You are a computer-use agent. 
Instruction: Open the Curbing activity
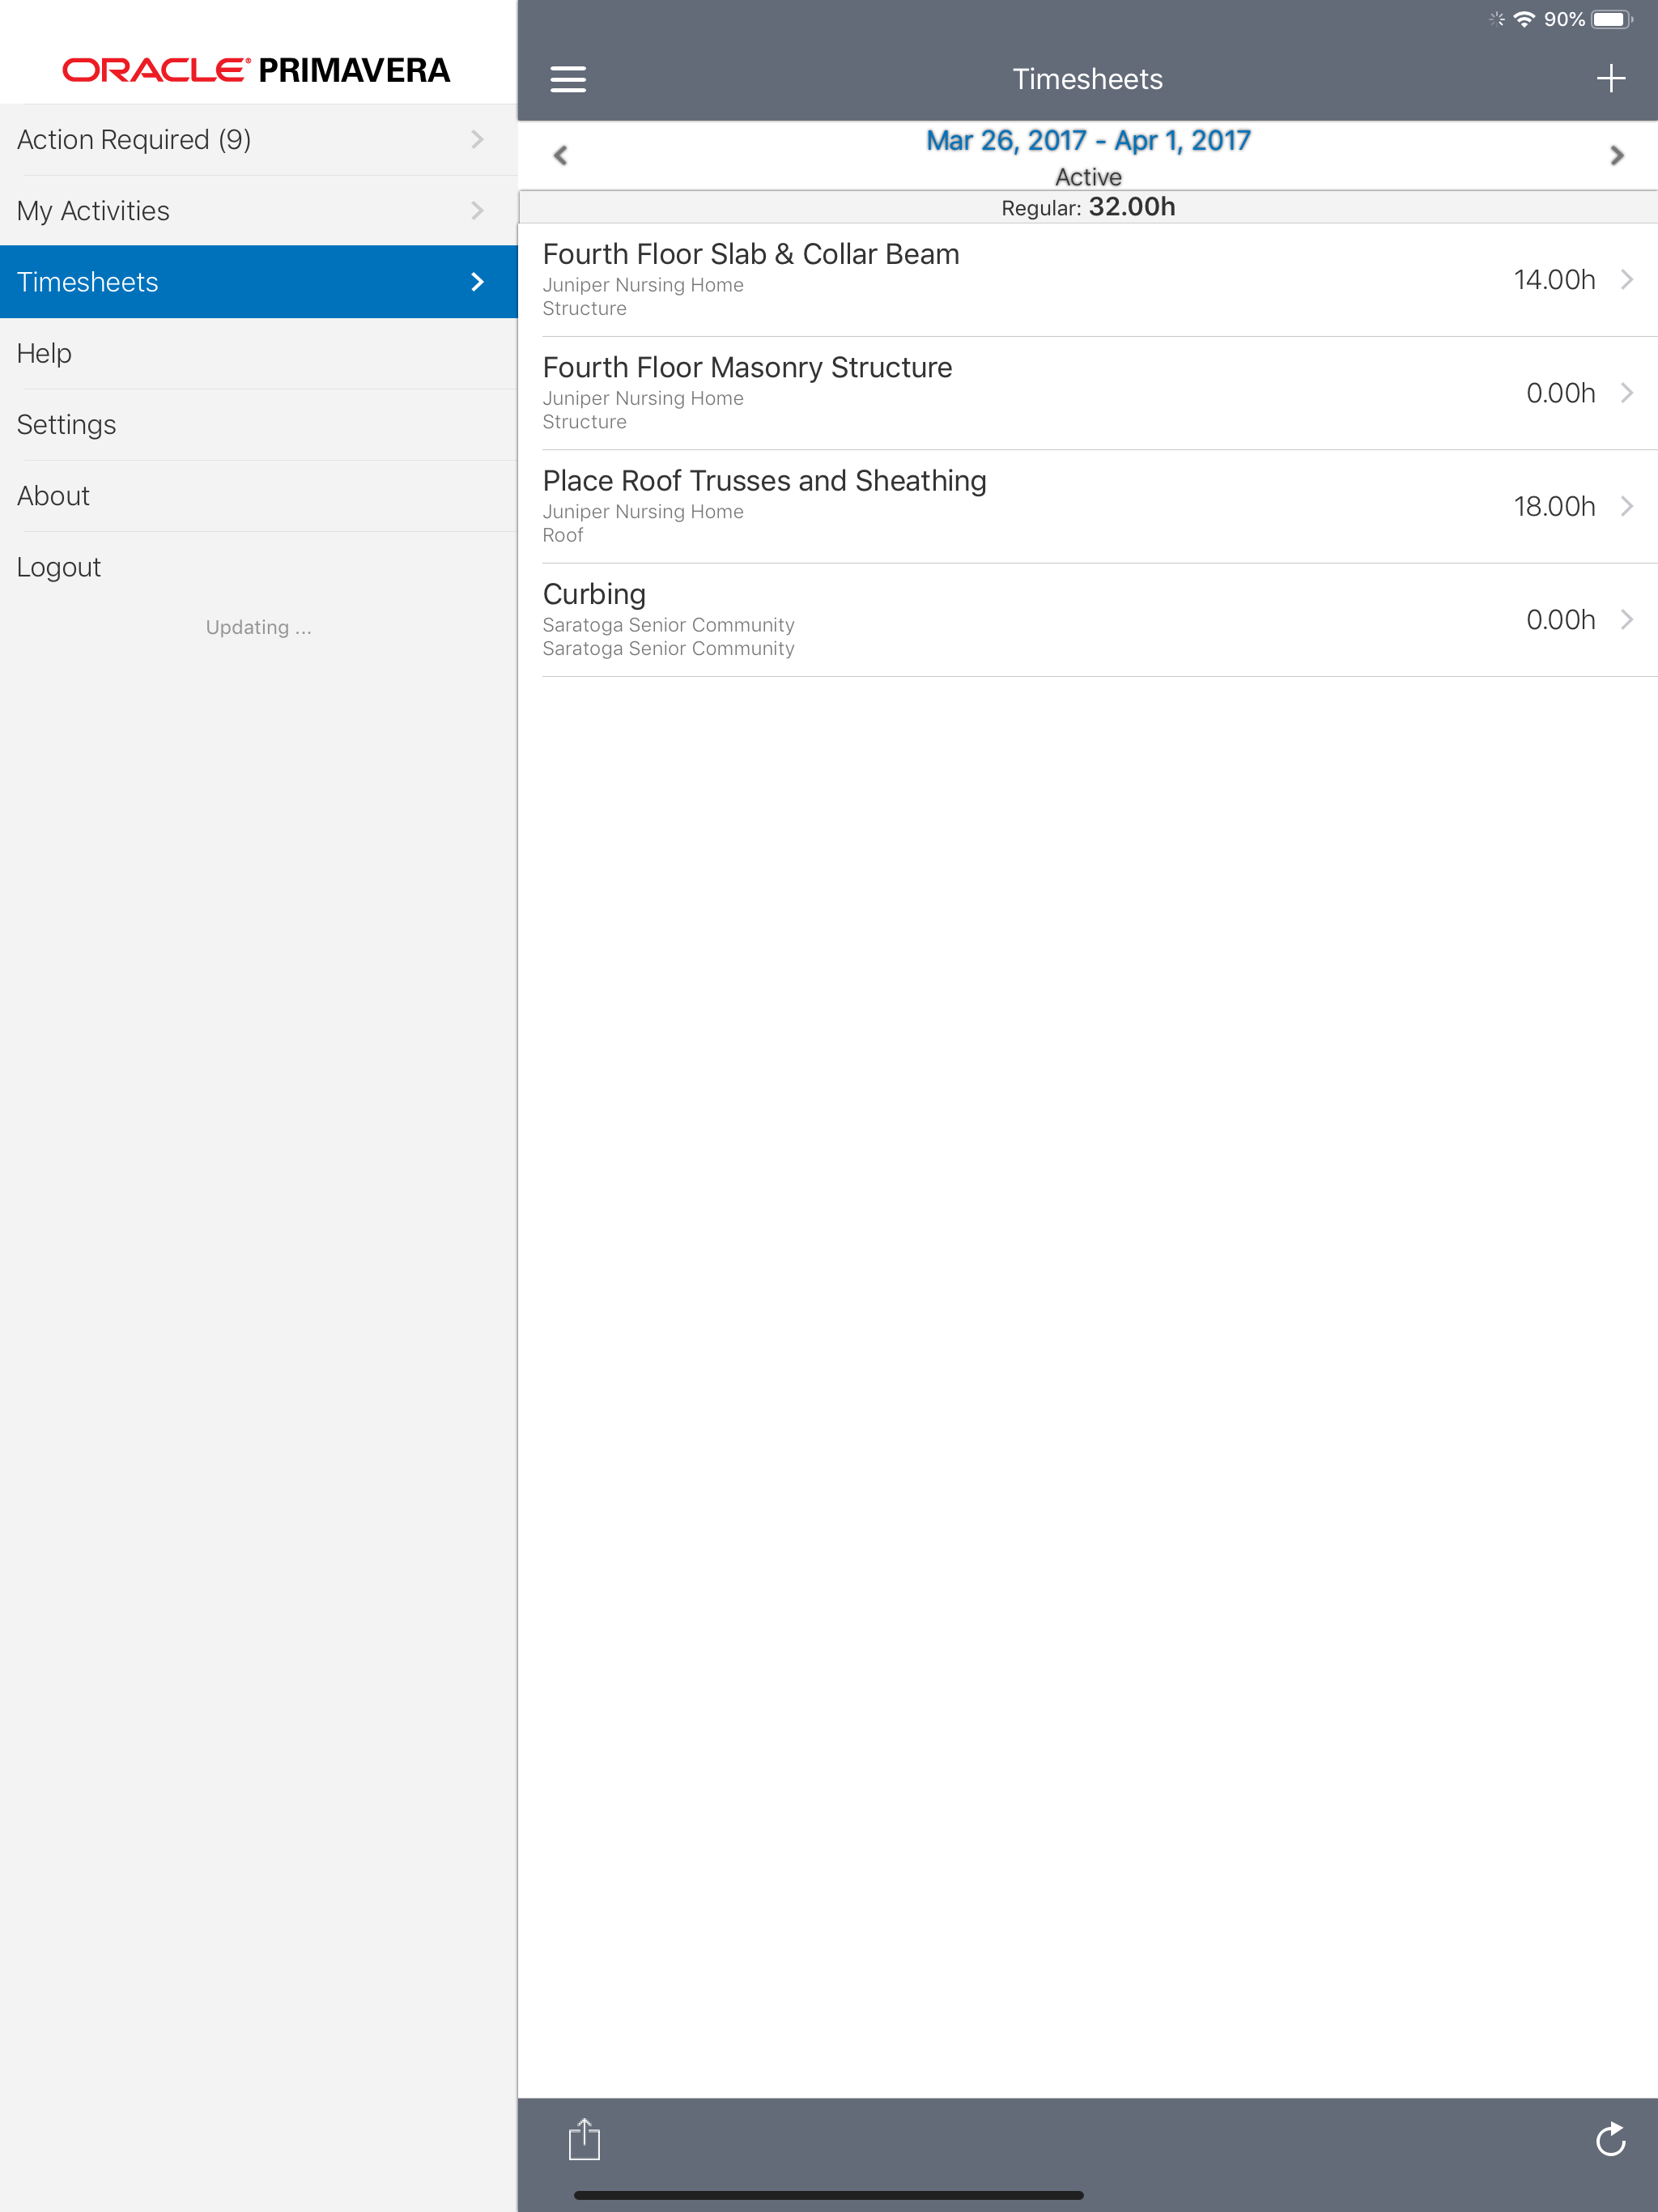pyautogui.click(x=1088, y=619)
